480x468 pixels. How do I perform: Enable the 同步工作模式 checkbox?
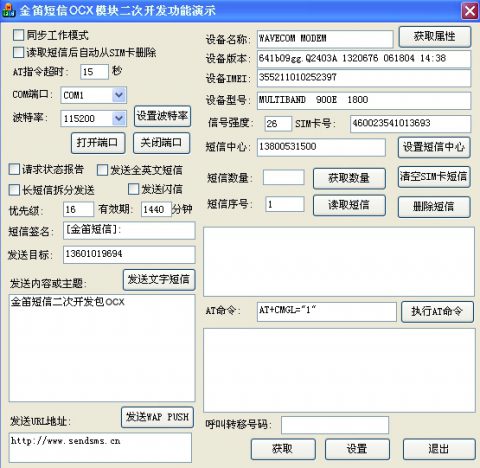pyautogui.click(x=18, y=35)
